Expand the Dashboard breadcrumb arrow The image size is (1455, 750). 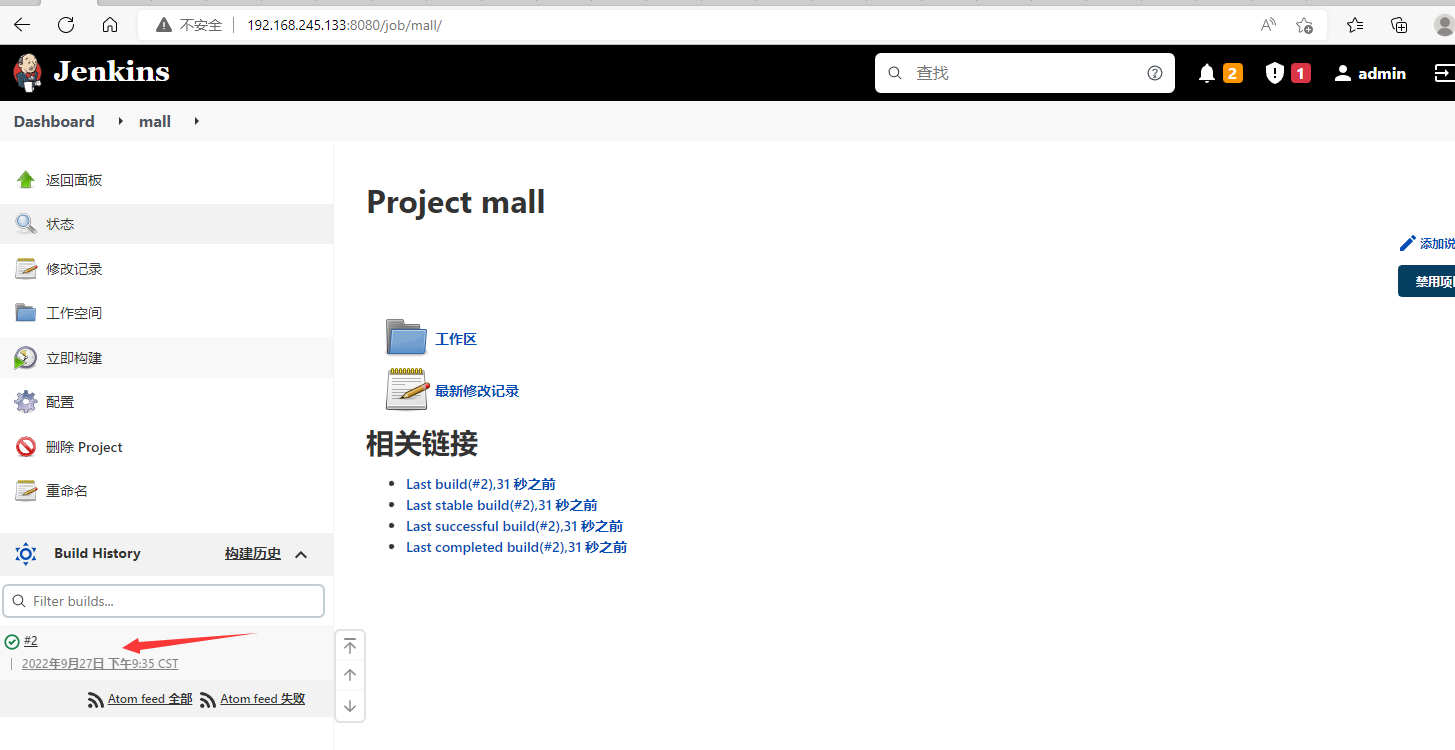coord(121,121)
